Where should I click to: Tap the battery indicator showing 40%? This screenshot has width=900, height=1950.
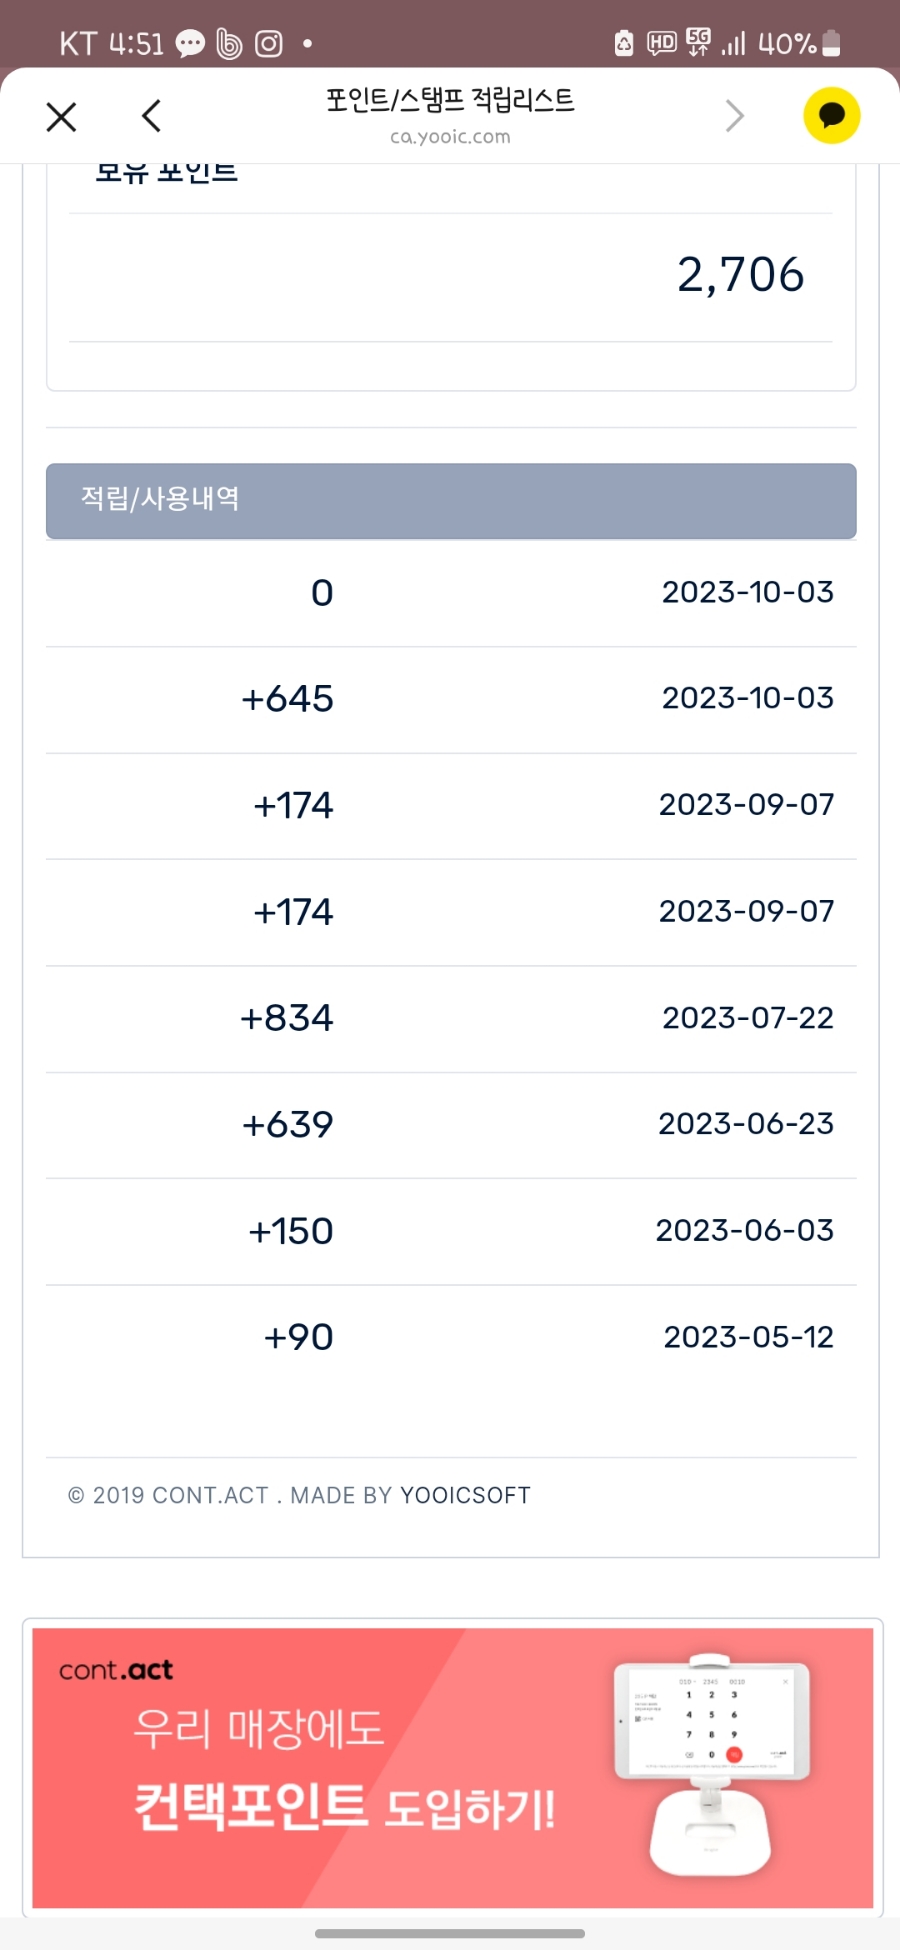[x=800, y=44]
